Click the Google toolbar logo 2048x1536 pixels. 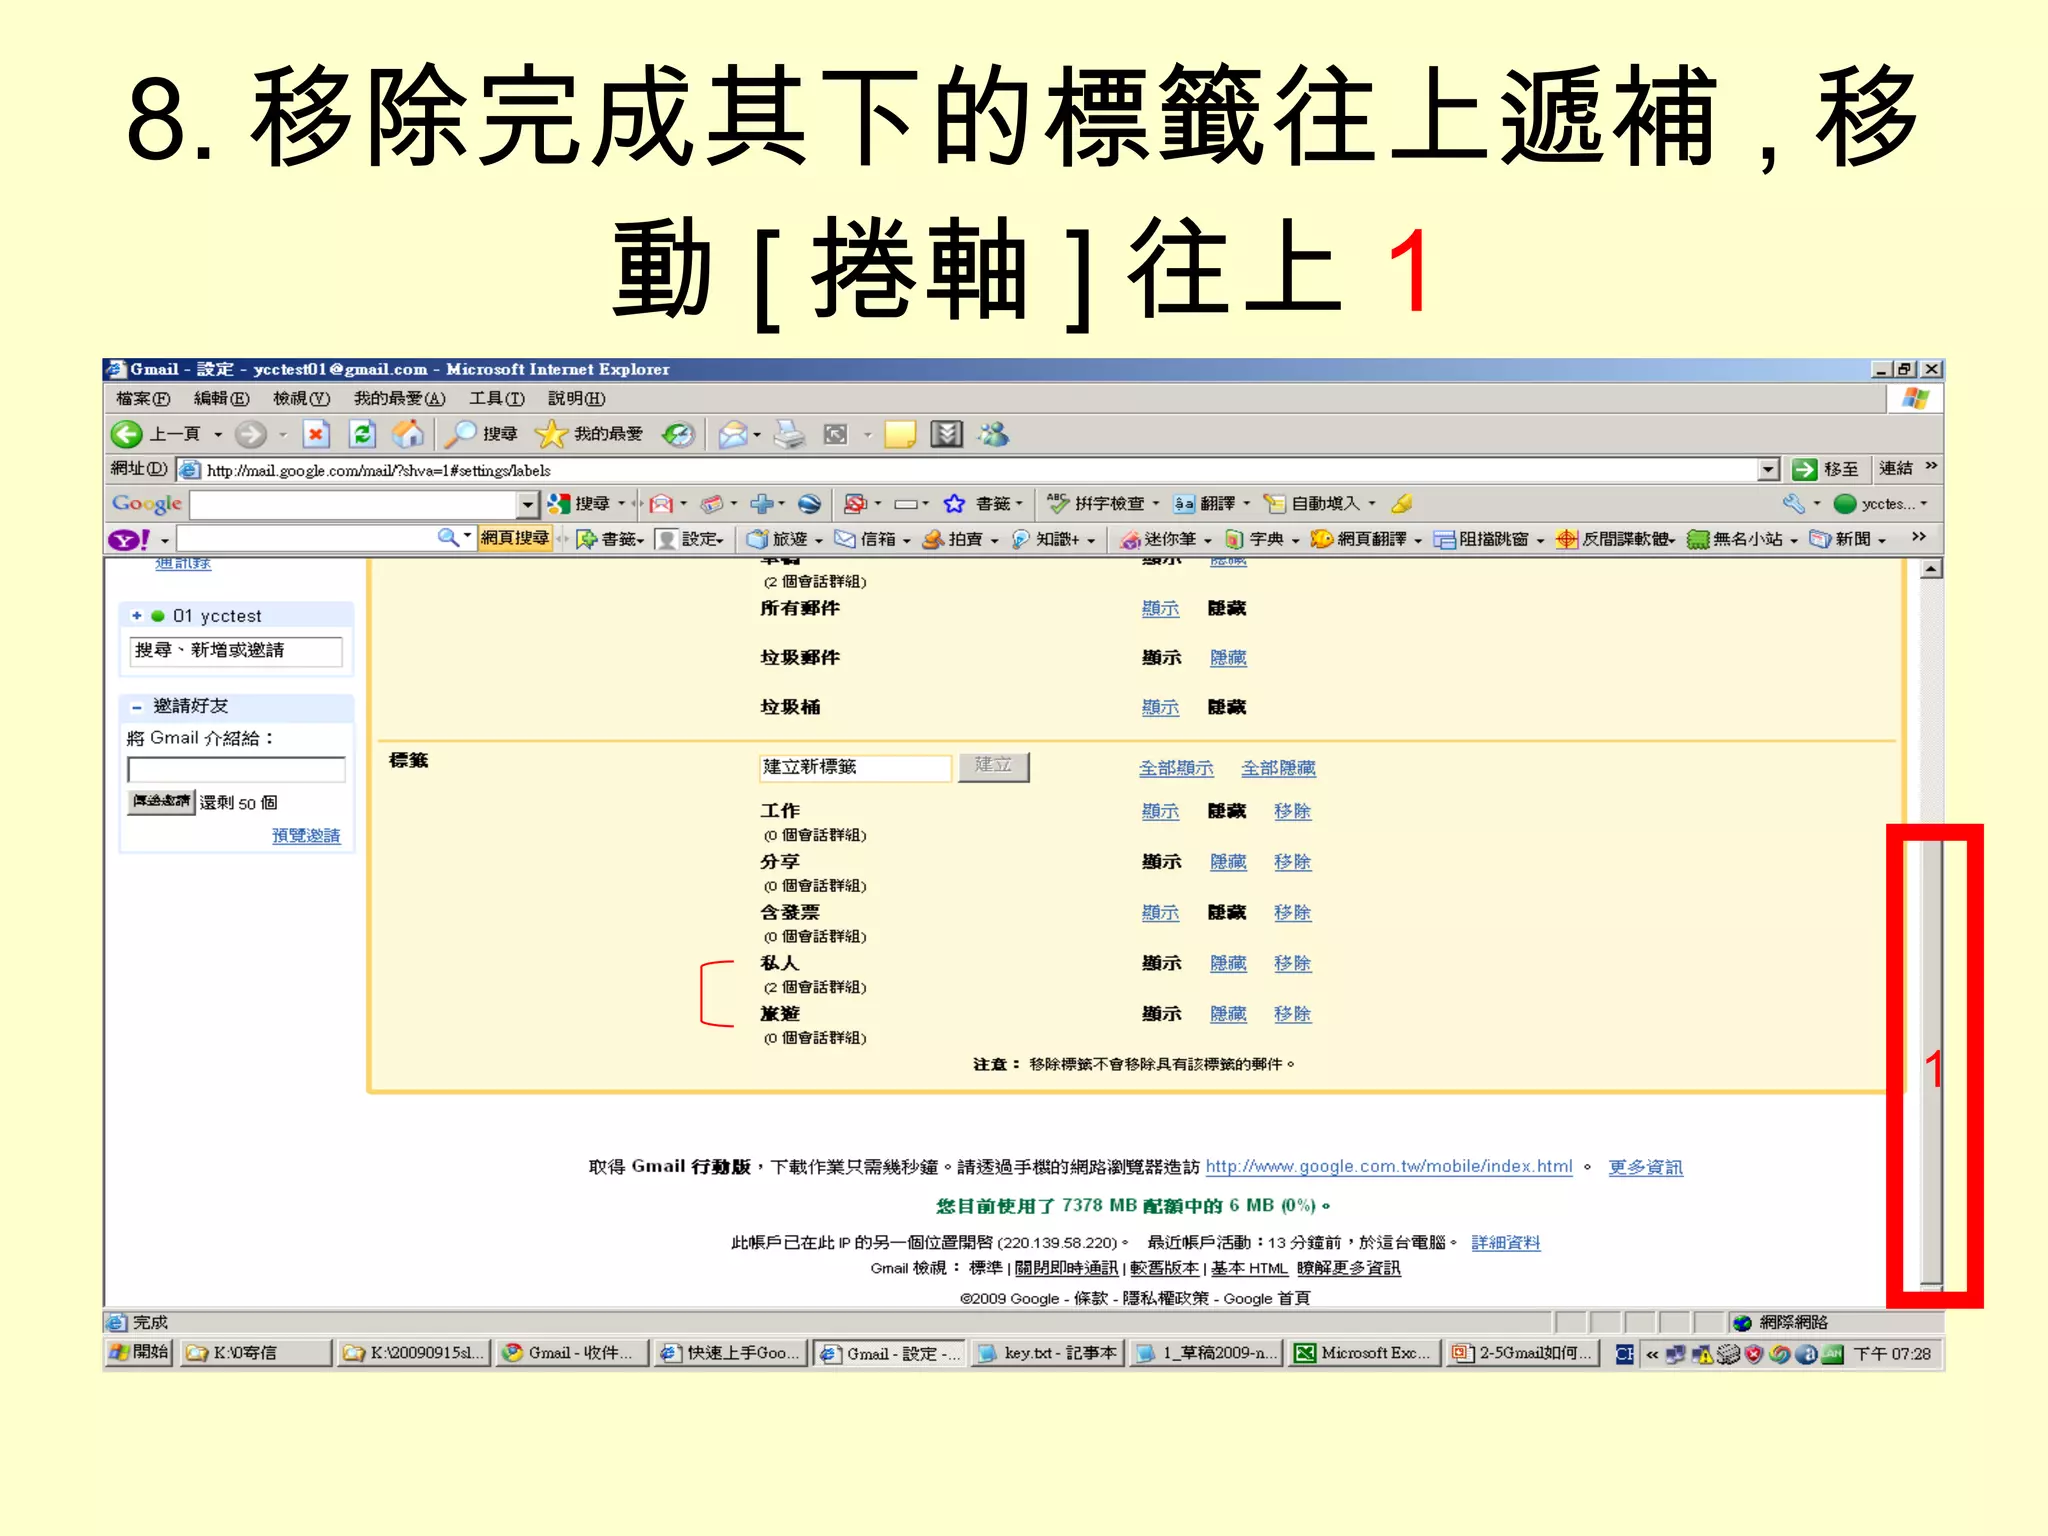(x=147, y=504)
